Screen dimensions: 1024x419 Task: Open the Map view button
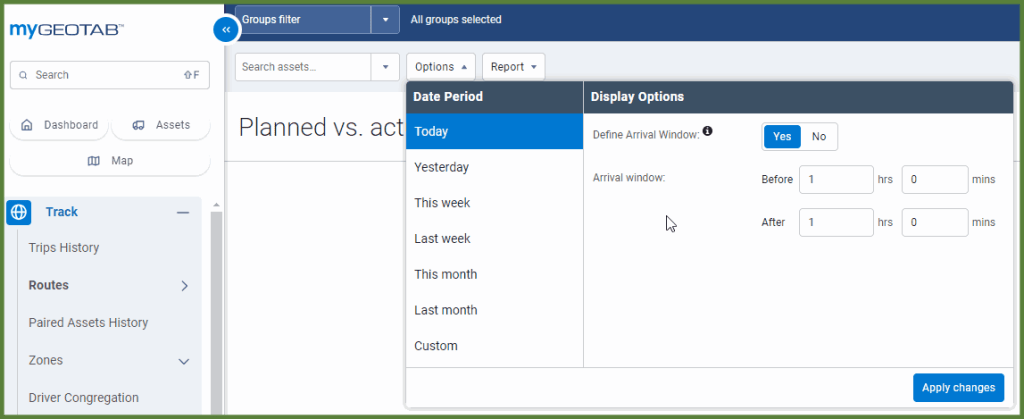(110, 160)
